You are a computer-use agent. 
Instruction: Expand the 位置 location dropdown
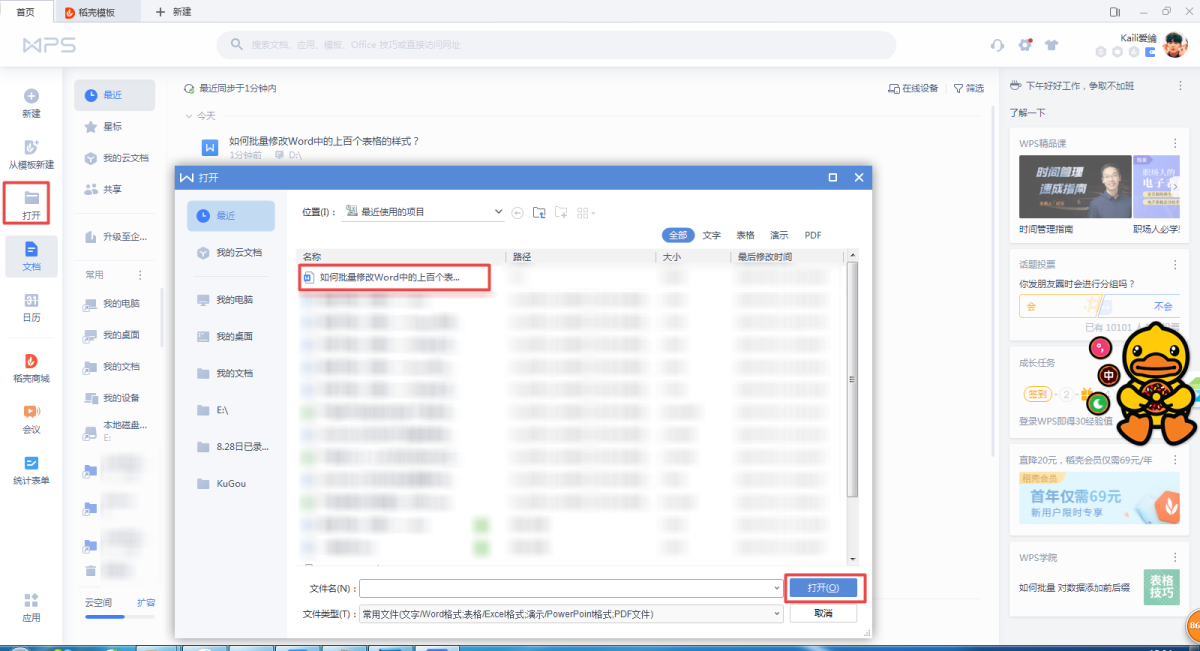click(x=499, y=212)
